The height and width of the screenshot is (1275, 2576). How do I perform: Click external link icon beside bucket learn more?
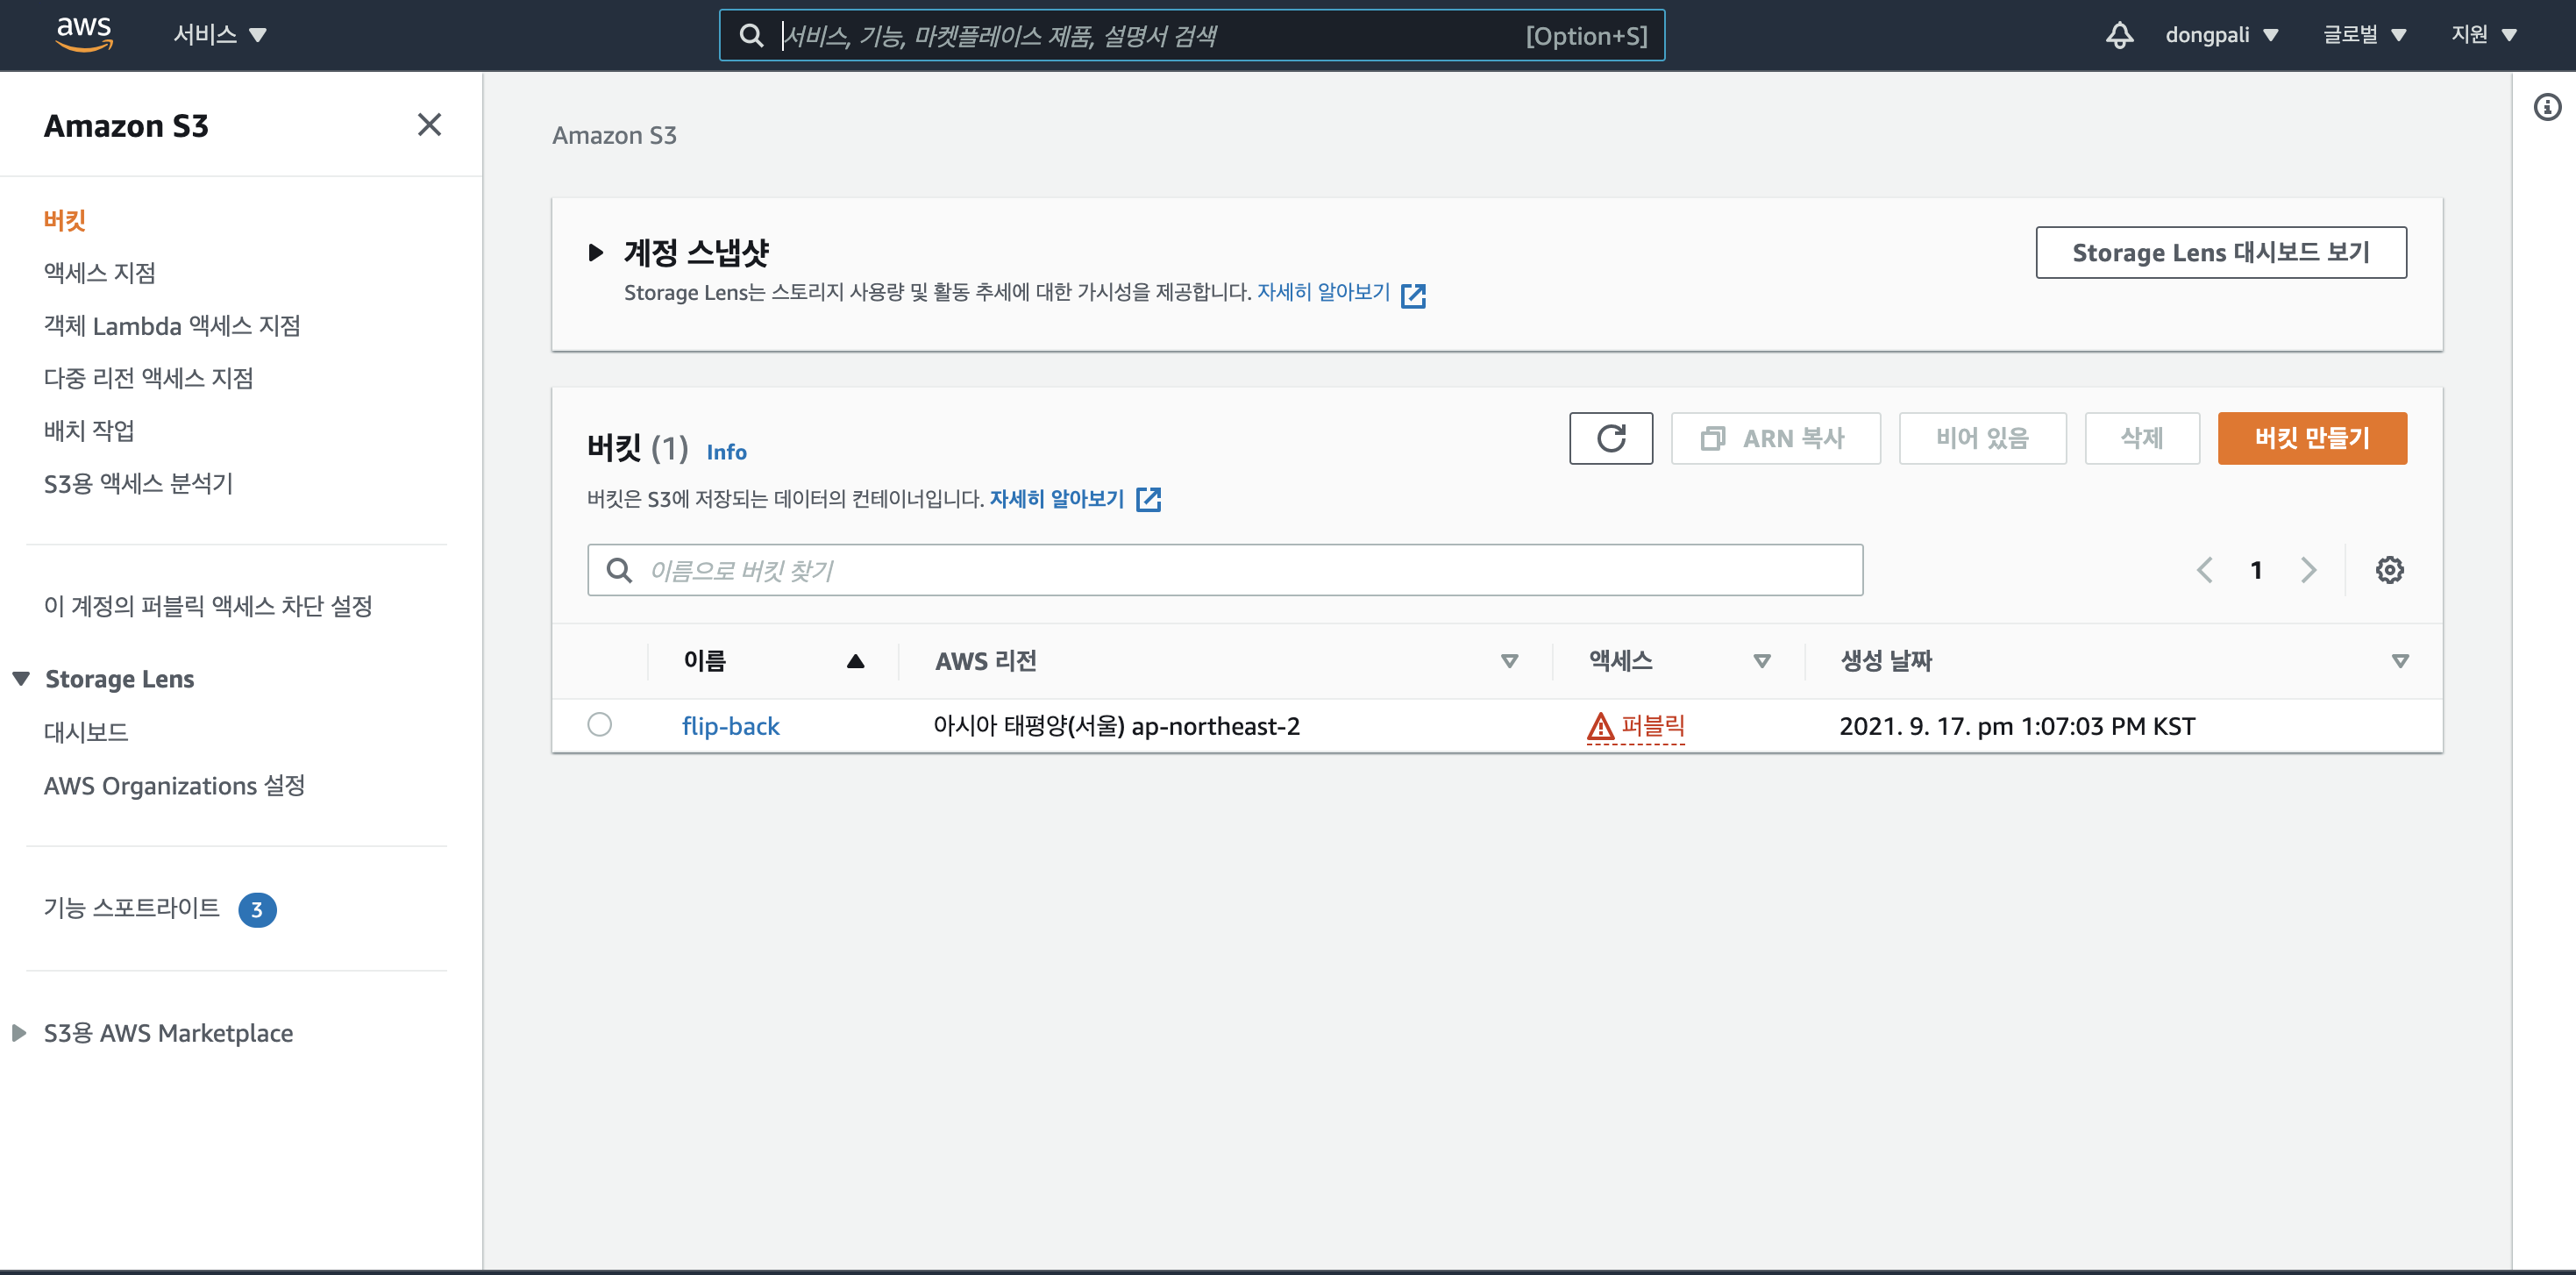(x=1148, y=499)
